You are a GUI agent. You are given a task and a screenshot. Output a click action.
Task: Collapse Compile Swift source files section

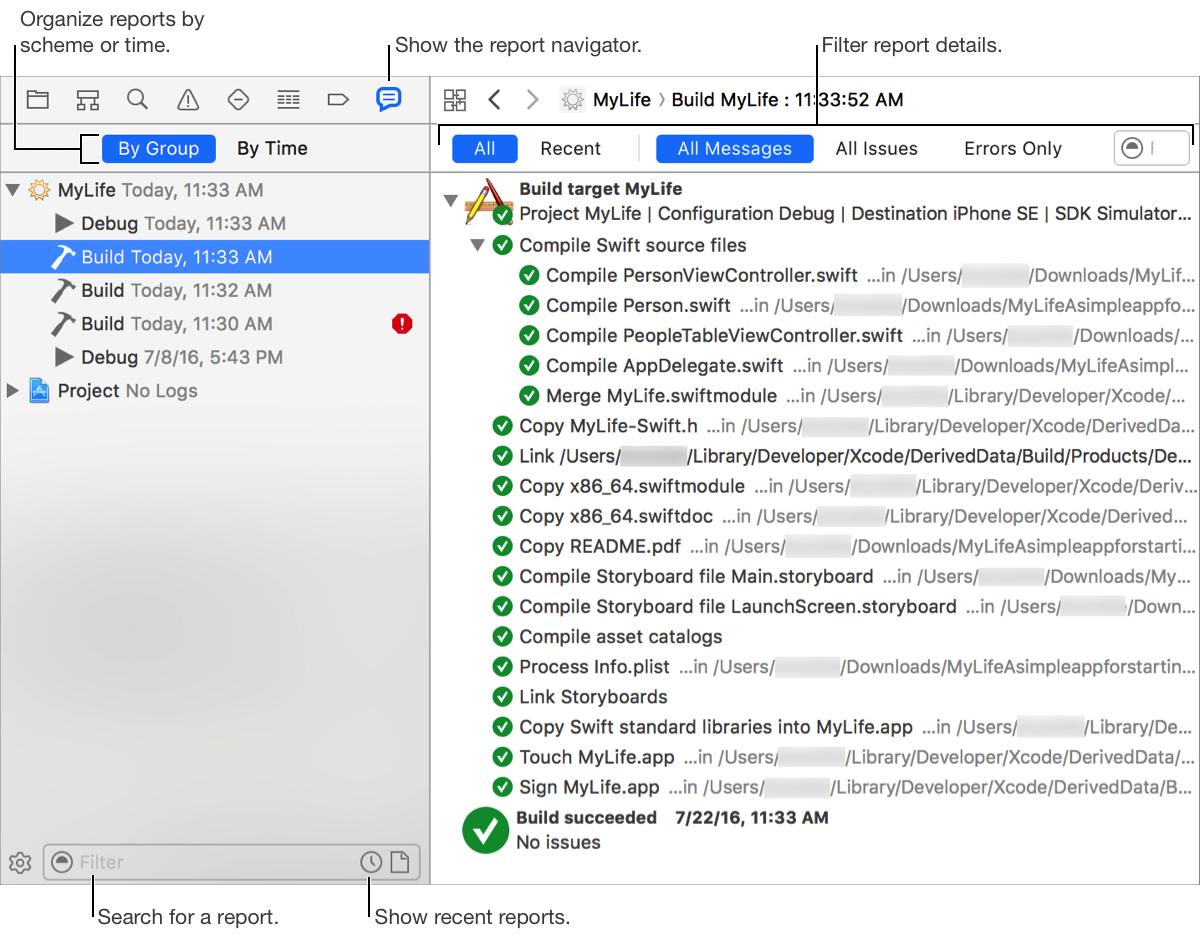pos(477,245)
